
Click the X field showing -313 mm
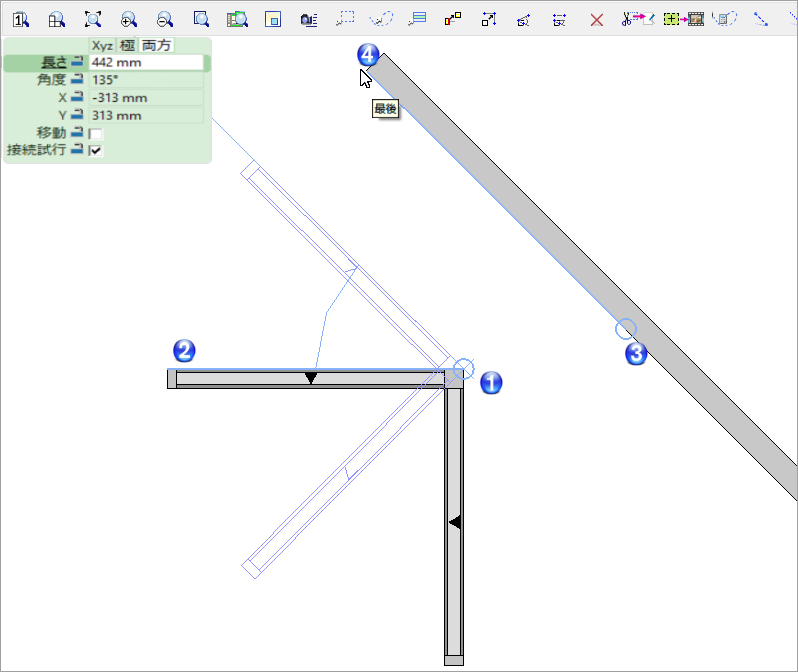point(146,98)
